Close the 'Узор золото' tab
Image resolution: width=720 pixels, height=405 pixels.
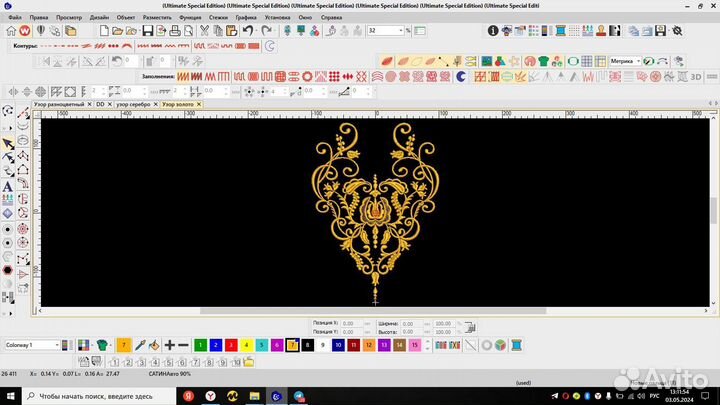pos(198,103)
